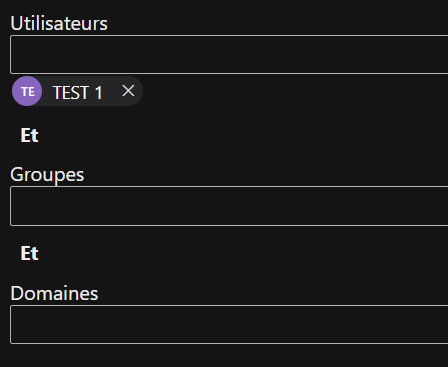
Task: Open the user picker under Utilisateurs
Action: point(229,54)
